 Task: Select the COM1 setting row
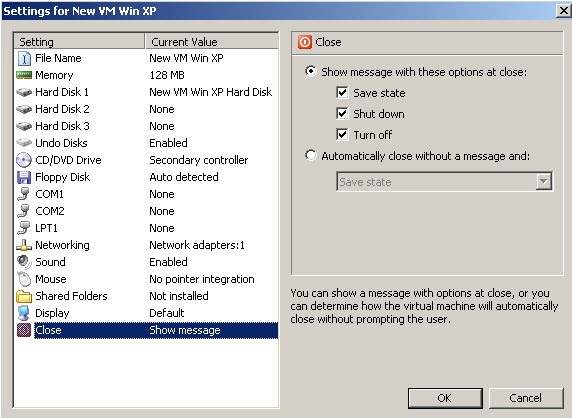pos(146,194)
